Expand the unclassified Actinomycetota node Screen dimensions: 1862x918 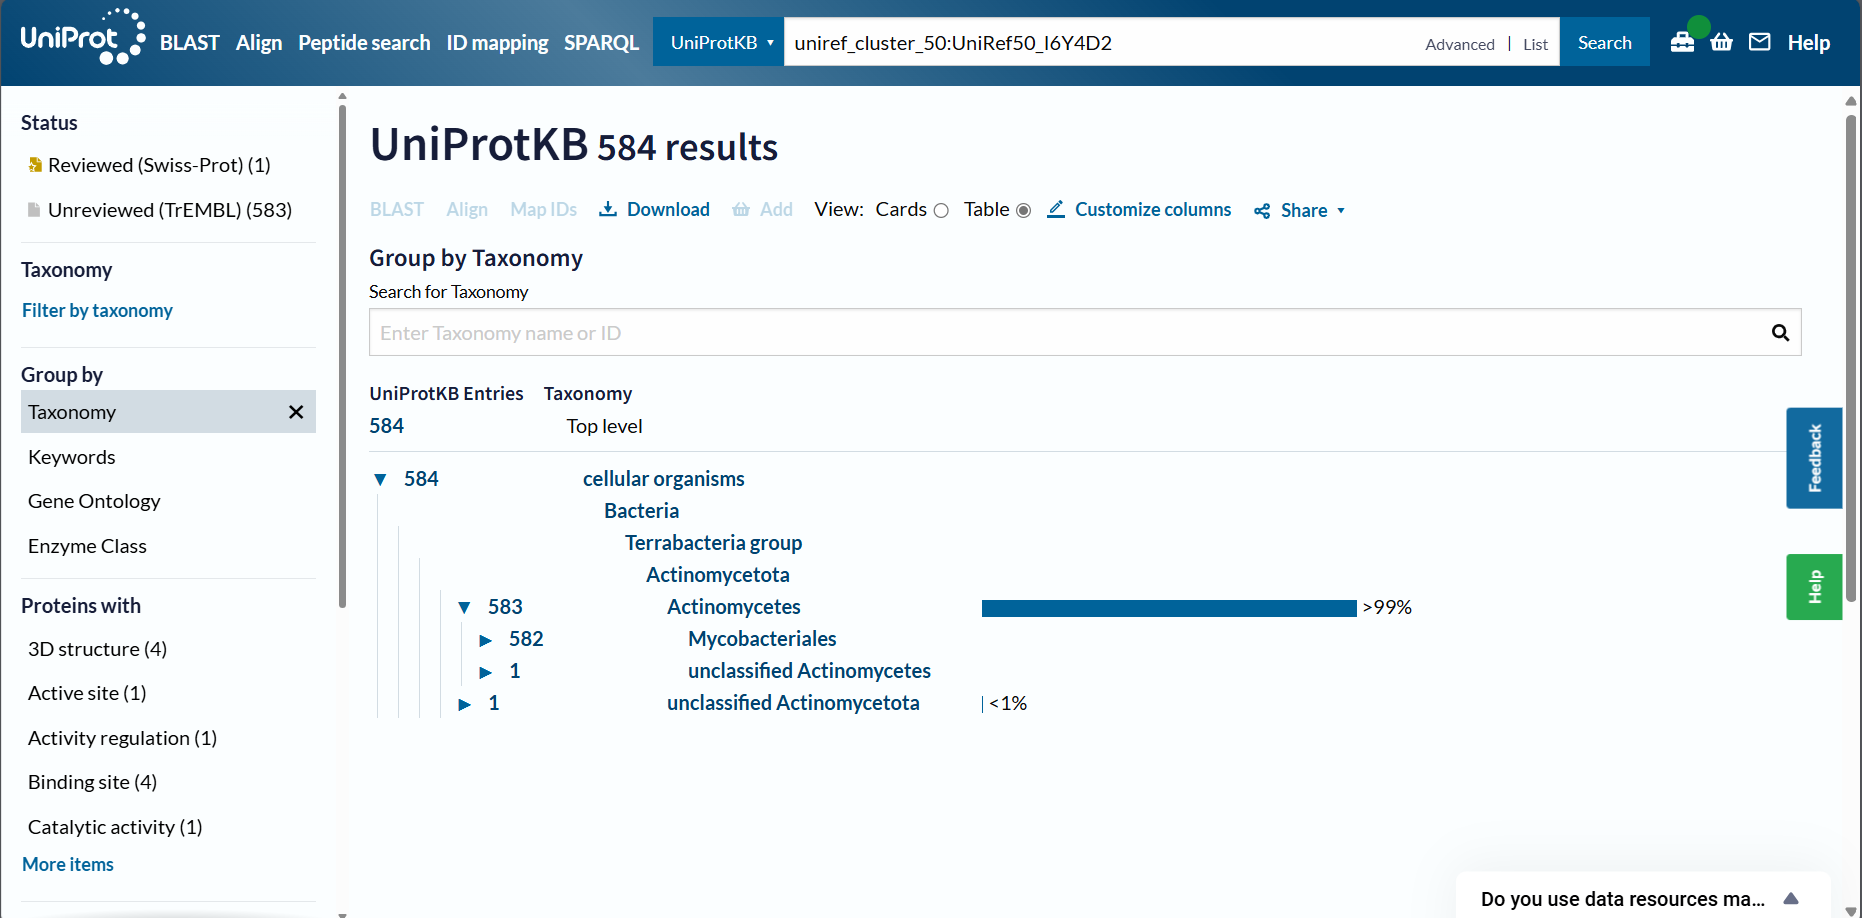[464, 704]
